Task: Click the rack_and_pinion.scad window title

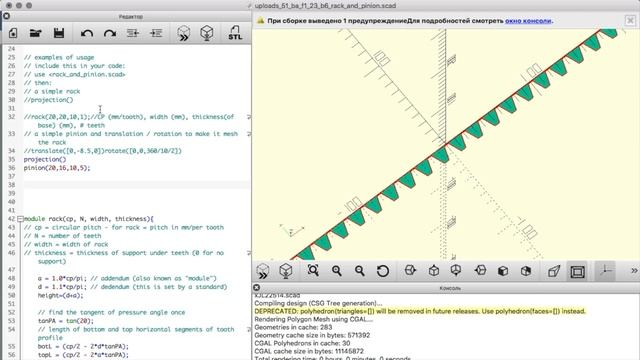Action: [325, 6]
